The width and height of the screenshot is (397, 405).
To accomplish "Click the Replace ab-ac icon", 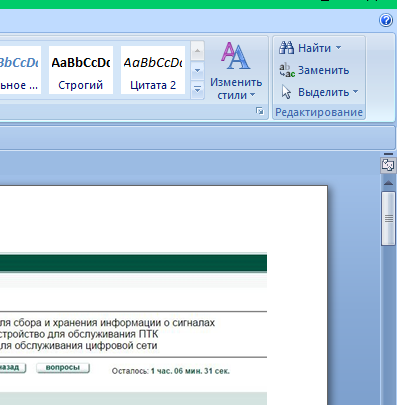I will [287, 70].
